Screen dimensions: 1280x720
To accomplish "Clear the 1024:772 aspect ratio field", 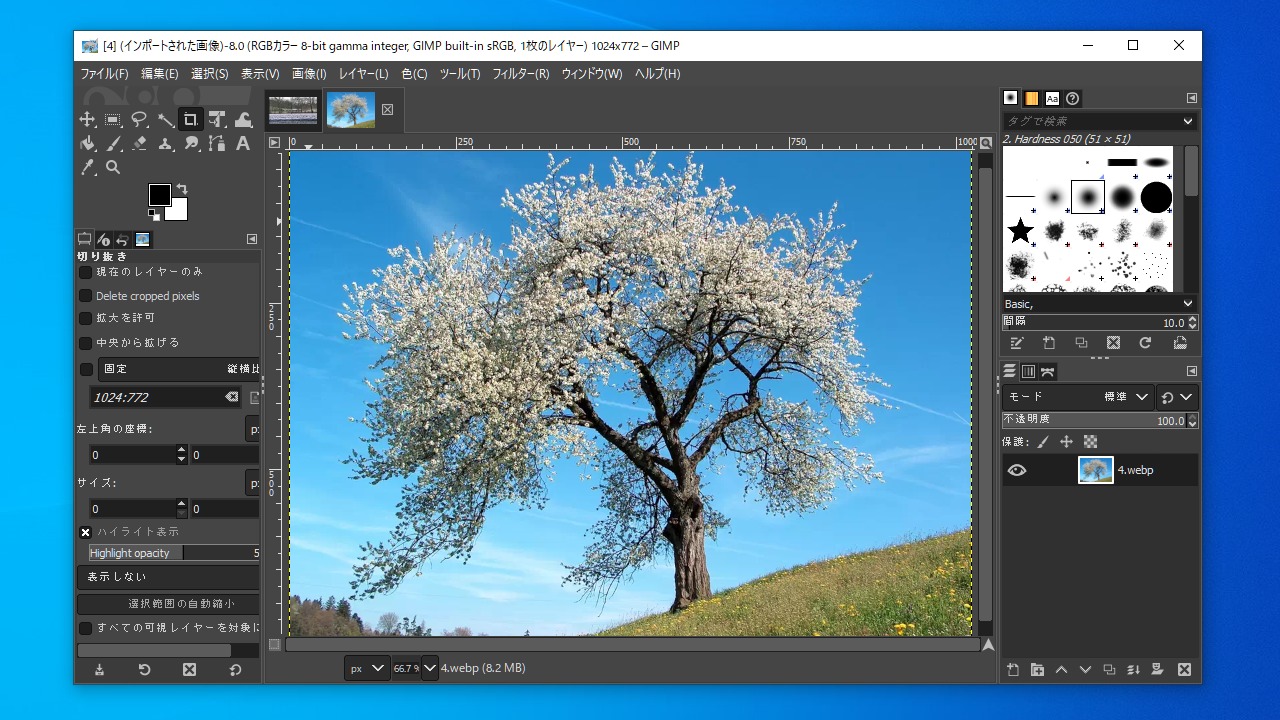I will (232, 397).
